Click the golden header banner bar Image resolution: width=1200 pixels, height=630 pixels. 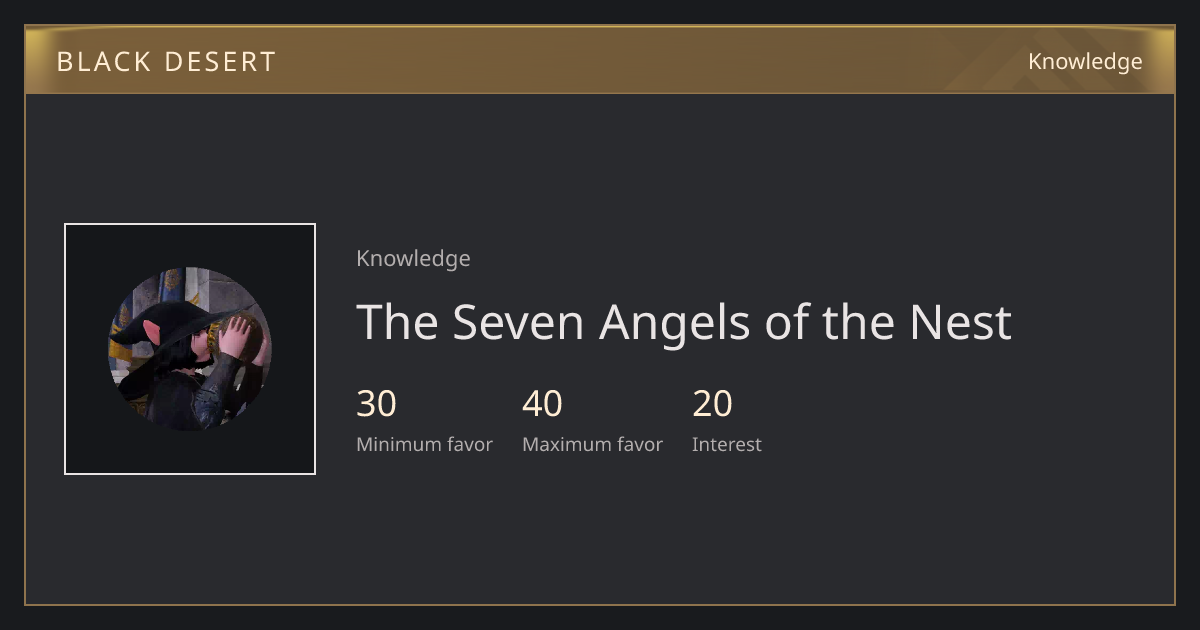[600, 60]
